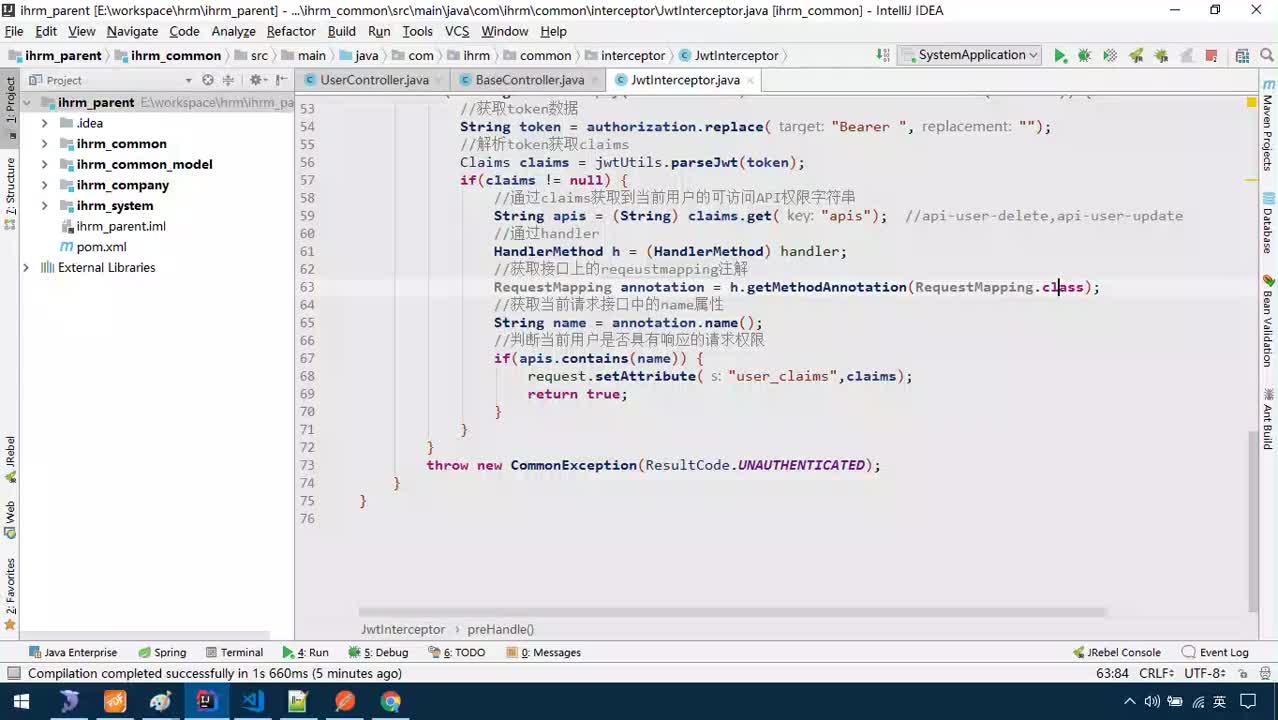Image resolution: width=1278 pixels, height=720 pixels.
Task: Click the inspection indicator at the top of the editor gutter
Action: pyautogui.click(x=1252, y=102)
